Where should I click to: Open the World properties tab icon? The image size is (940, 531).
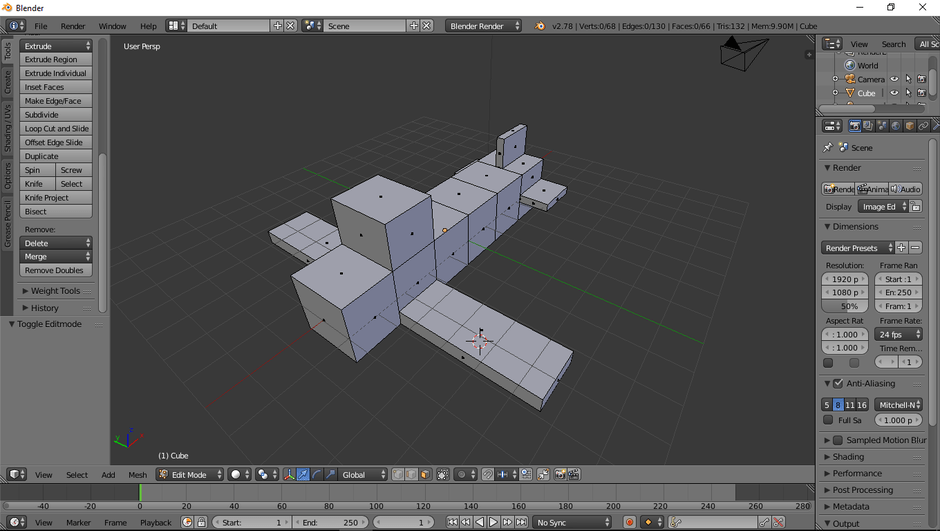[x=896, y=126]
